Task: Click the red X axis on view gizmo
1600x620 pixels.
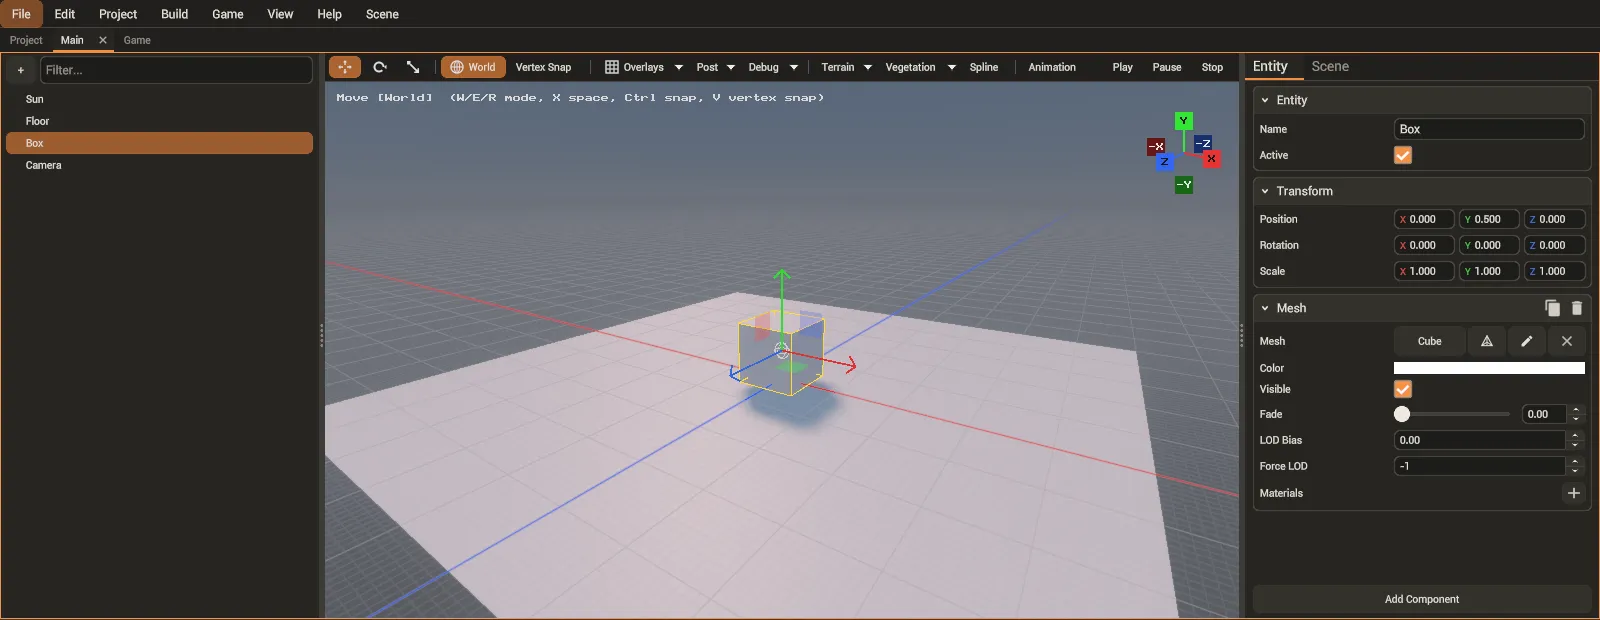Action: click(1211, 159)
